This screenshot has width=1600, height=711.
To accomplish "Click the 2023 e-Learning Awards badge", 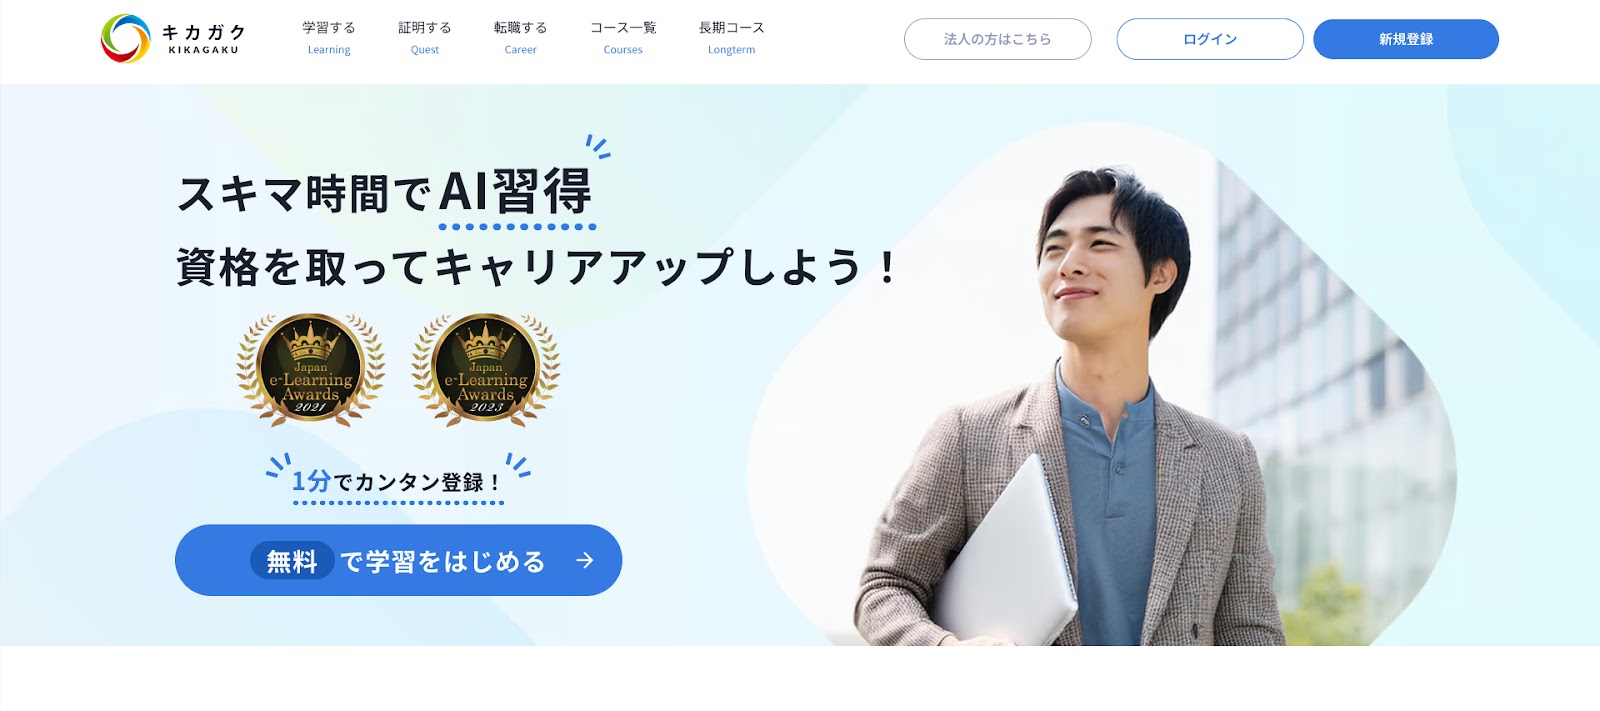I will (486, 369).
